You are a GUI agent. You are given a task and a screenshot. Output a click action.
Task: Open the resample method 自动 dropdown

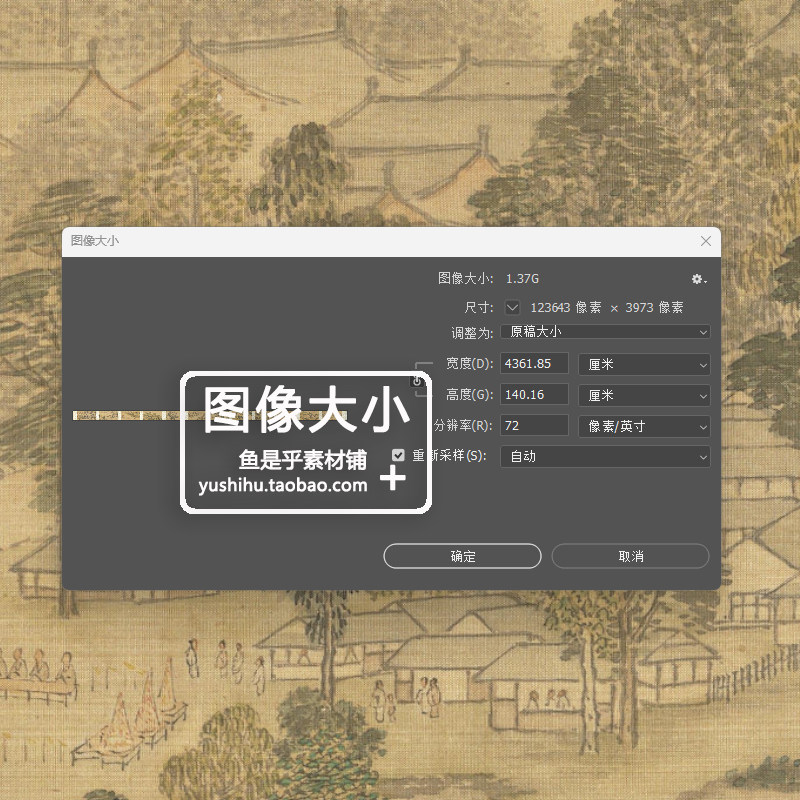click(605, 456)
